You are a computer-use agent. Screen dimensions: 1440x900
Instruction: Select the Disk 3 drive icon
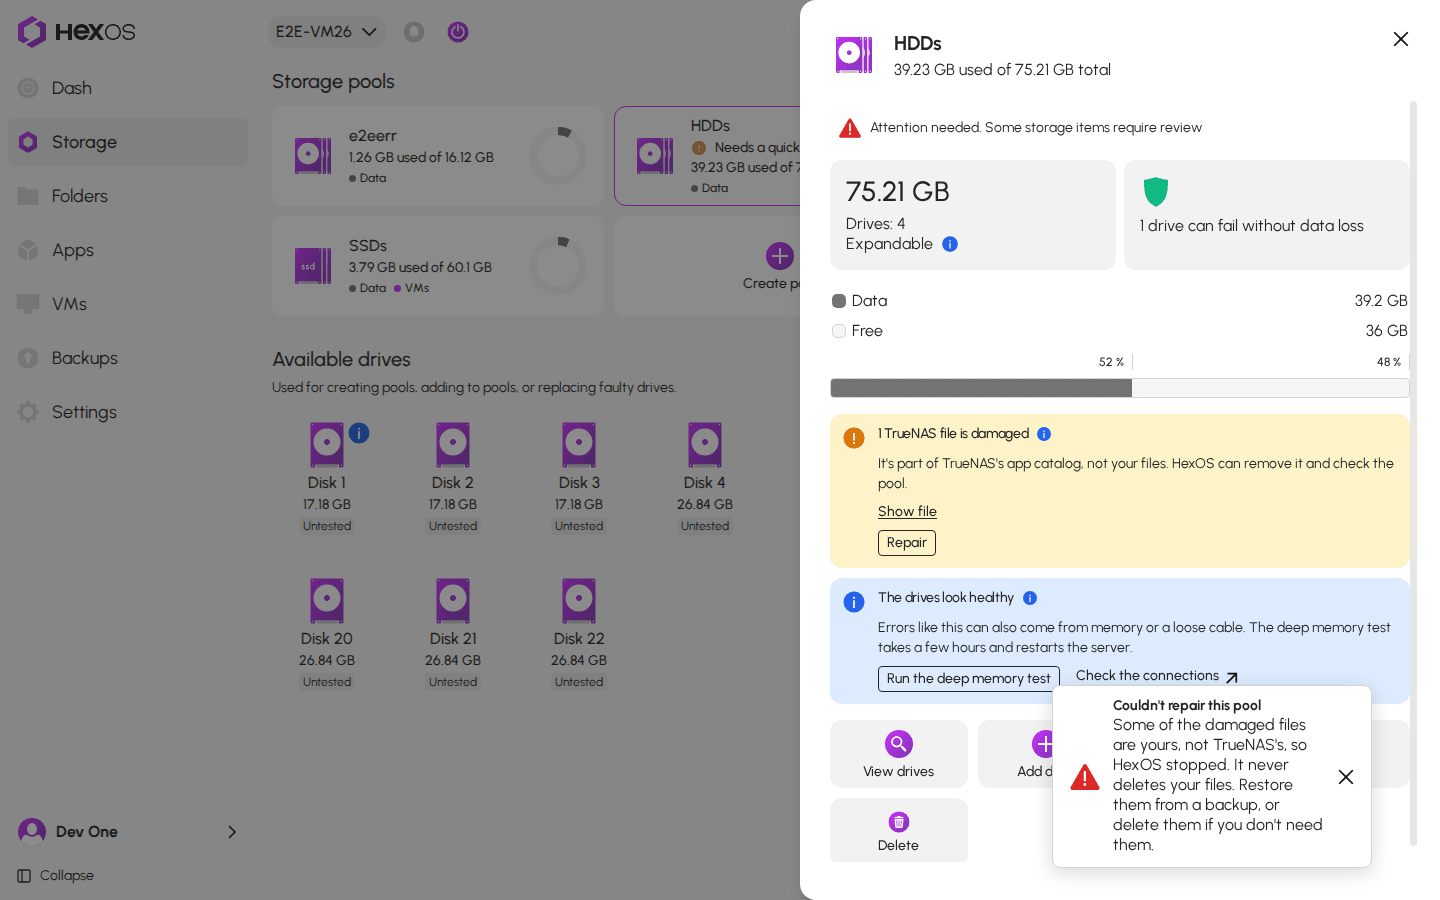(579, 445)
